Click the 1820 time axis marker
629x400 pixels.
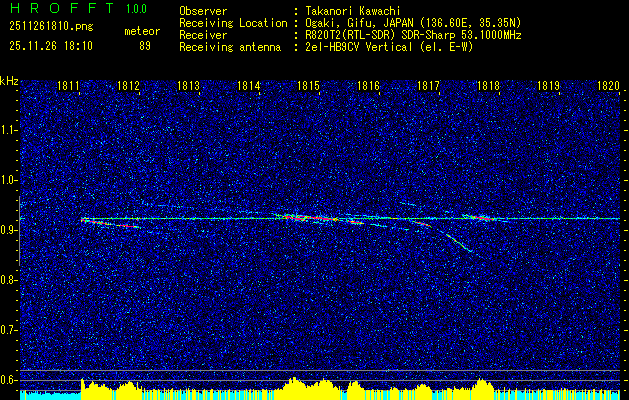pyautogui.click(x=608, y=85)
